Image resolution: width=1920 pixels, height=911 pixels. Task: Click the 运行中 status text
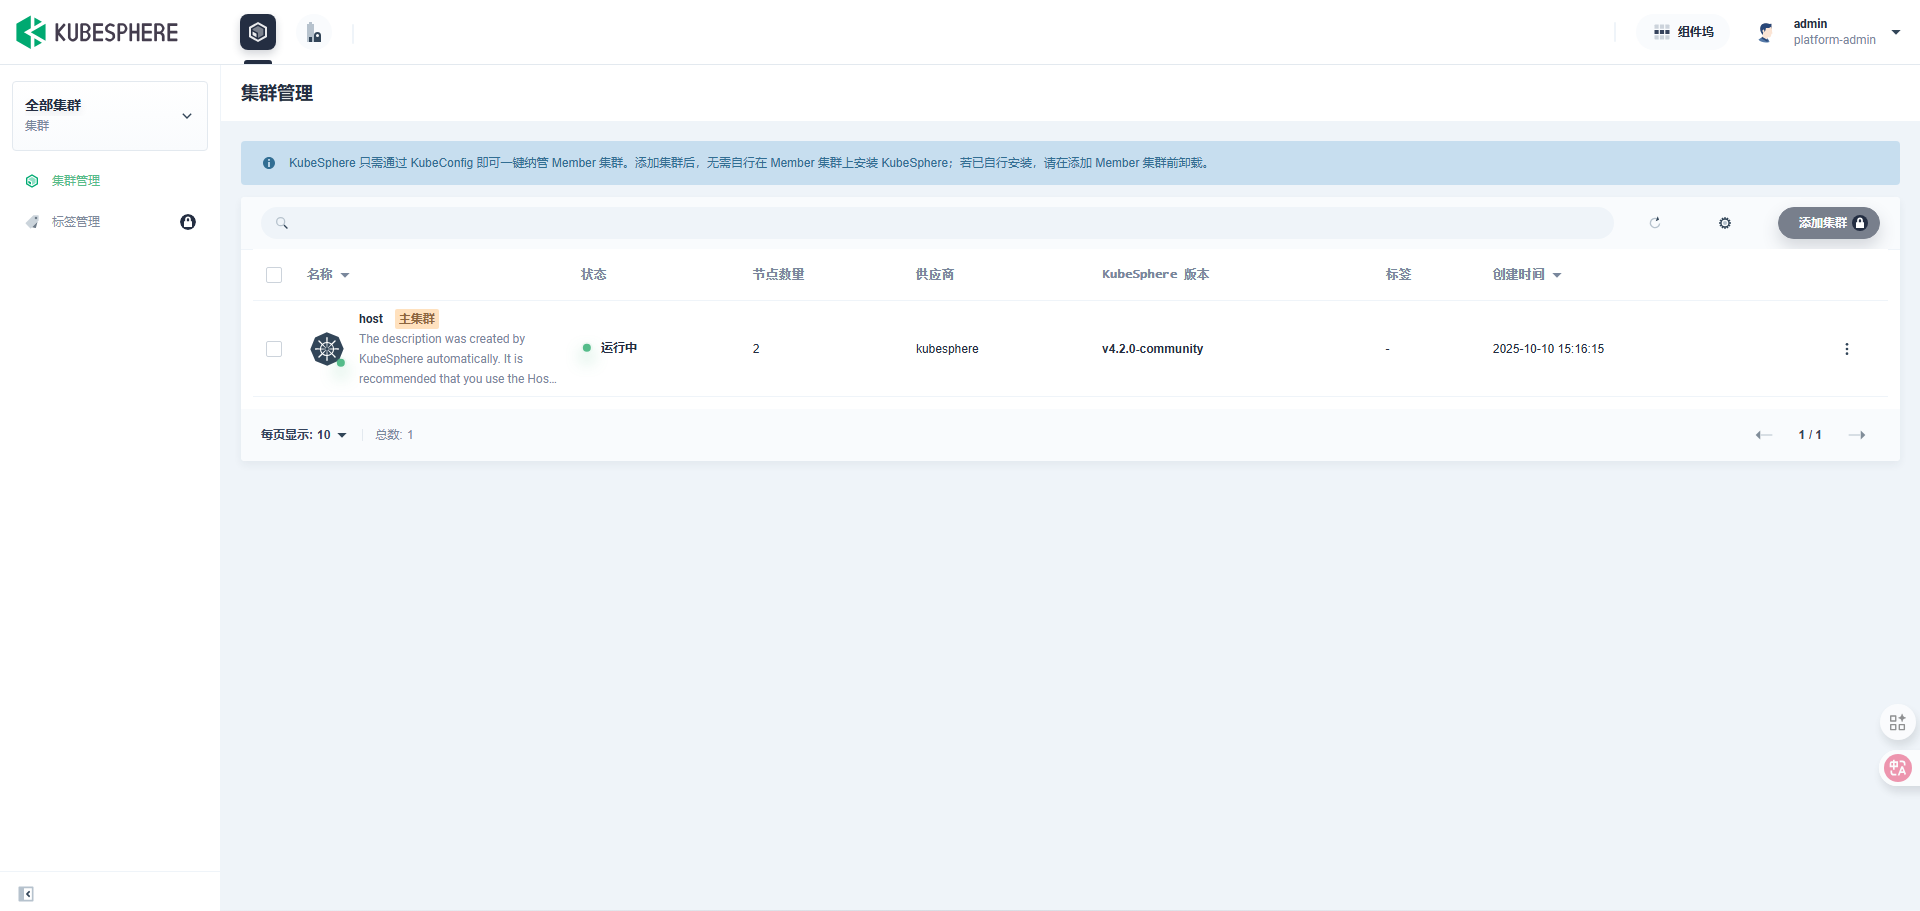(619, 348)
